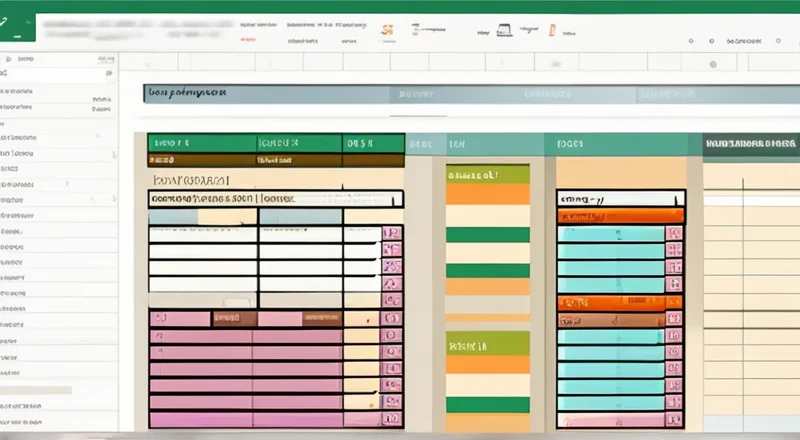Open the outlined dropdown field above the white rows
Viewport: 800px width, 440px height.
click(x=275, y=198)
